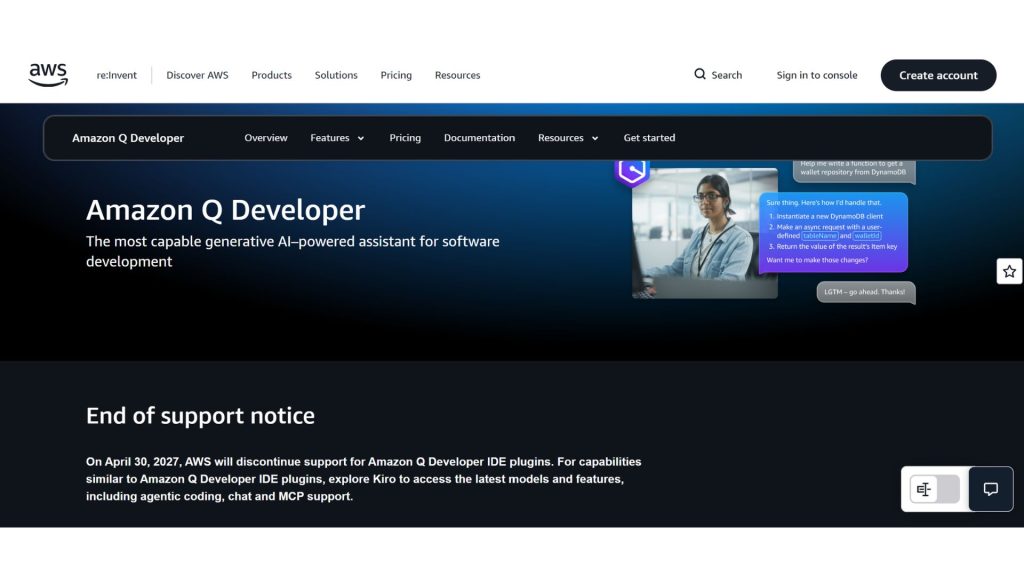Open Resources in the top AWS navigation
Screen dimensions: 1024x576
pos(458,75)
